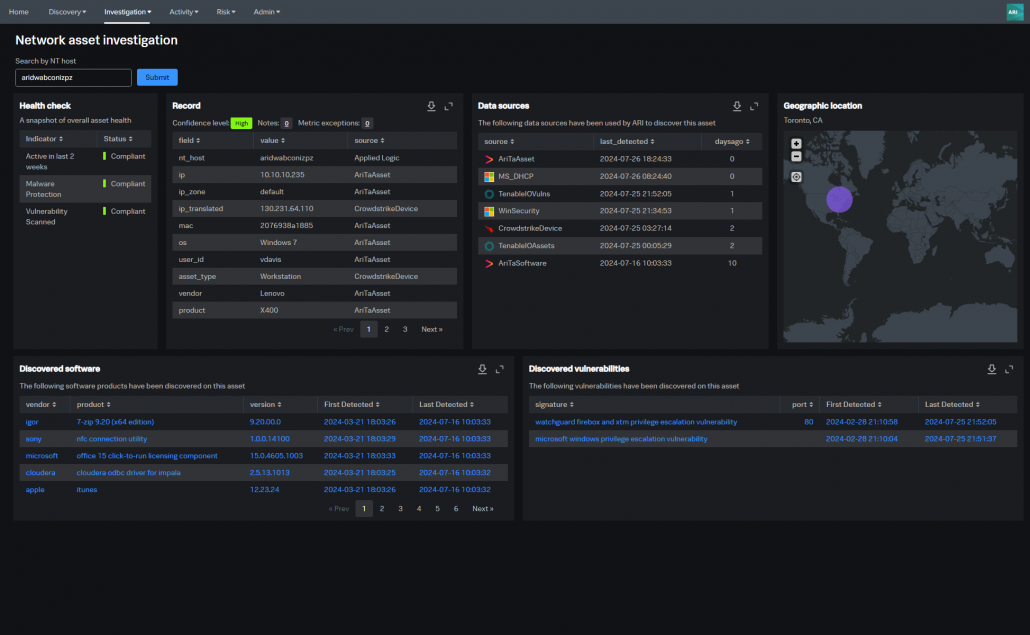Click the Submit button
The width and height of the screenshot is (1030, 635).
click(x=156, y=77)
